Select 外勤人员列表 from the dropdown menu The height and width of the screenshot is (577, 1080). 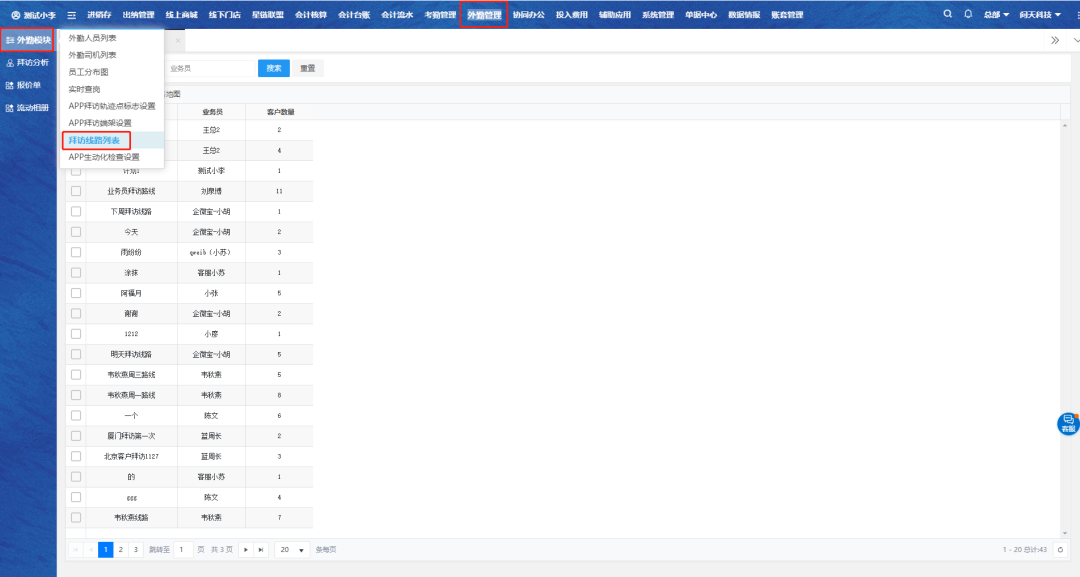coord(92,38)
